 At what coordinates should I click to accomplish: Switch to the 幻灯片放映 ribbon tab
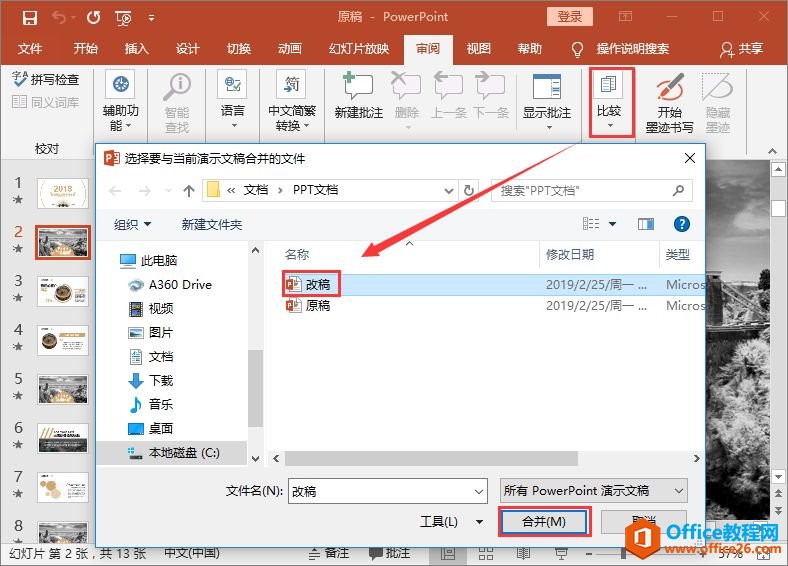(359, 49)
